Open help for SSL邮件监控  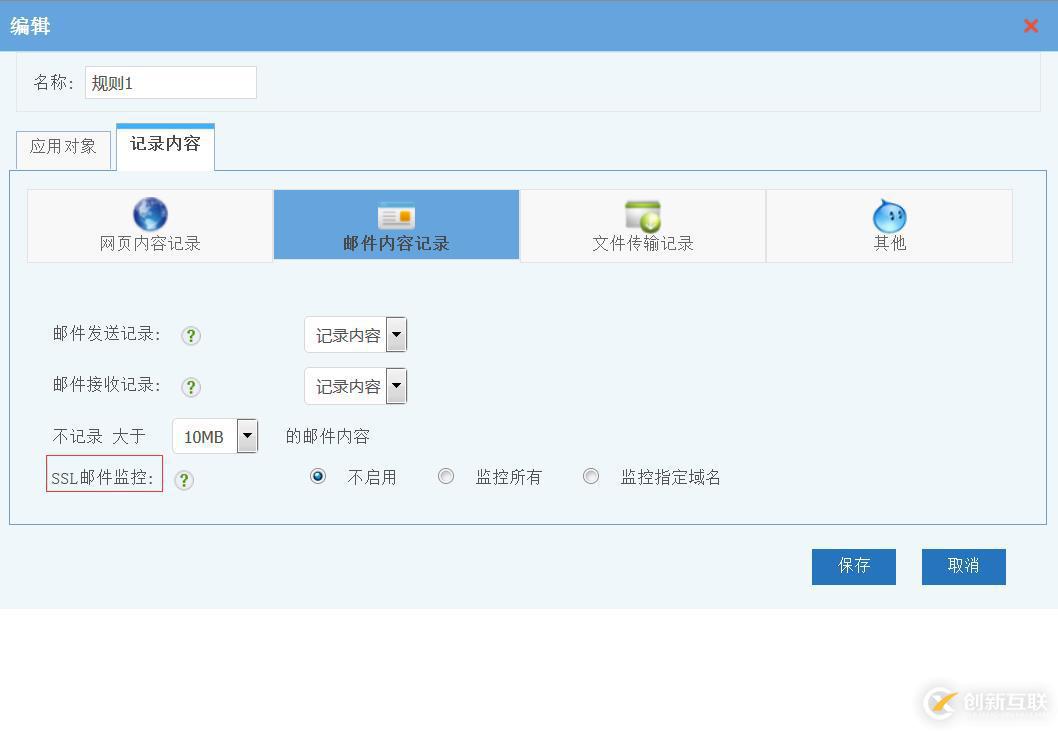(183, 480)
